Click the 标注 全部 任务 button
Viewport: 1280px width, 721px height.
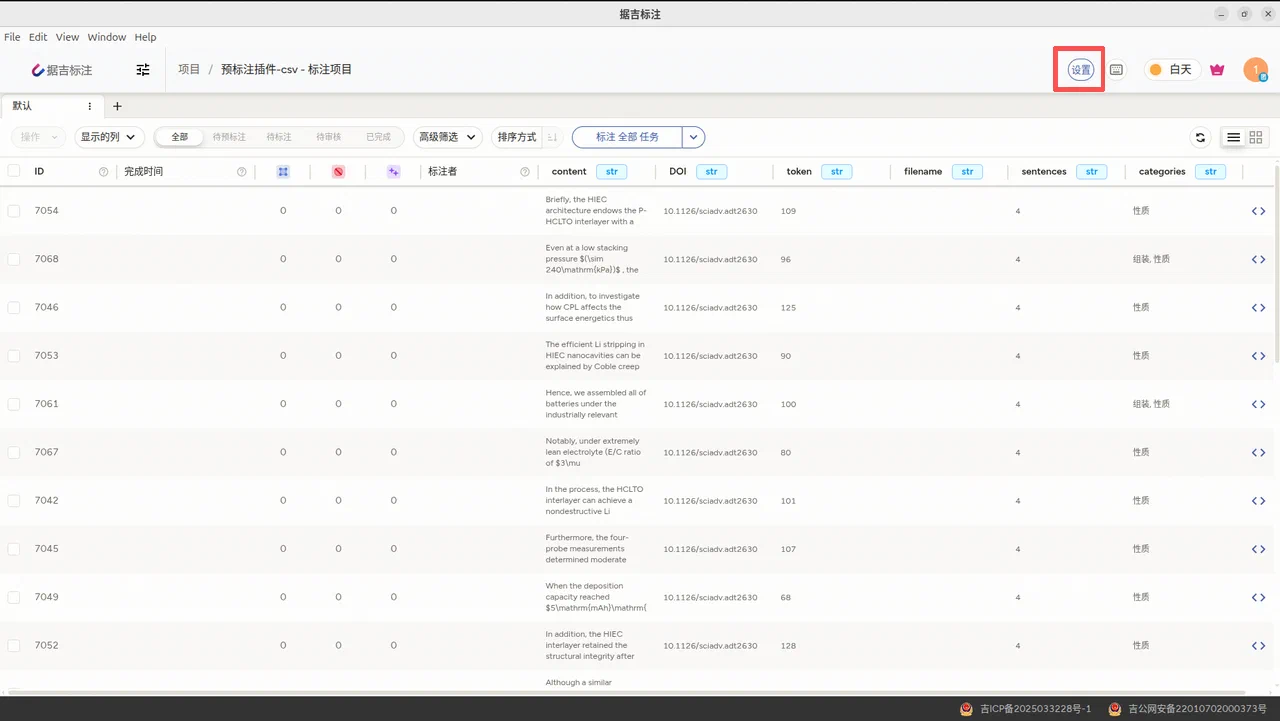(628, 137)
